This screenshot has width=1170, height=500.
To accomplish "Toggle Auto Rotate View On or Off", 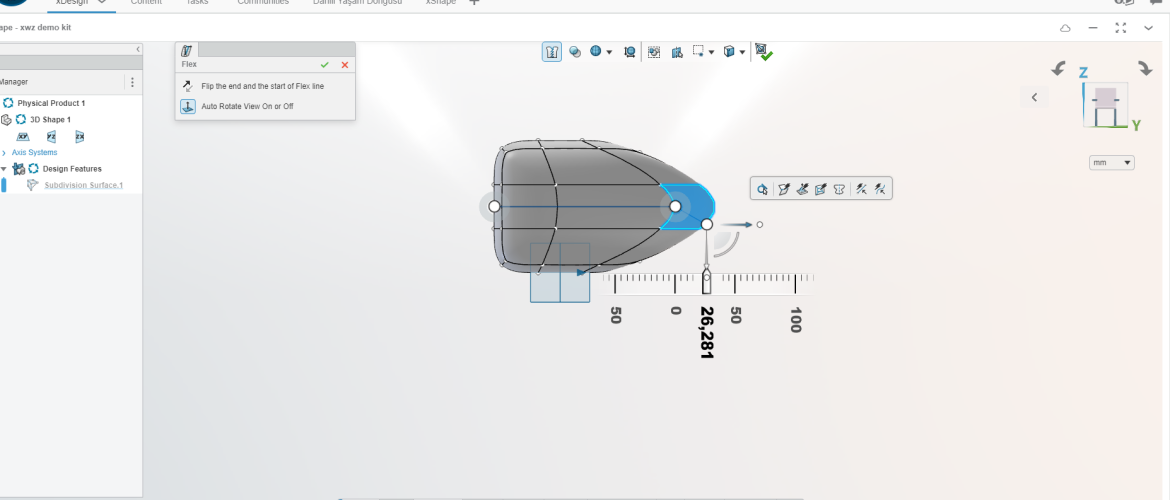I will [x=187, y=106].
